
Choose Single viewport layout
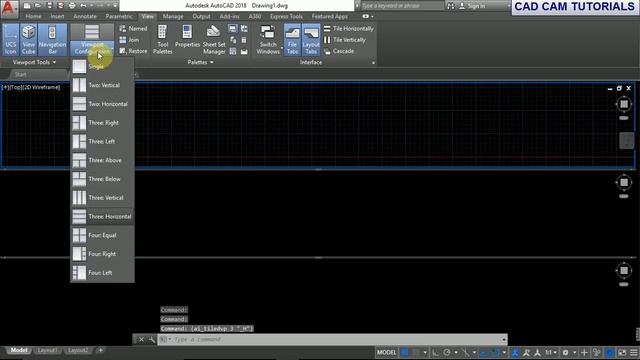102,66
